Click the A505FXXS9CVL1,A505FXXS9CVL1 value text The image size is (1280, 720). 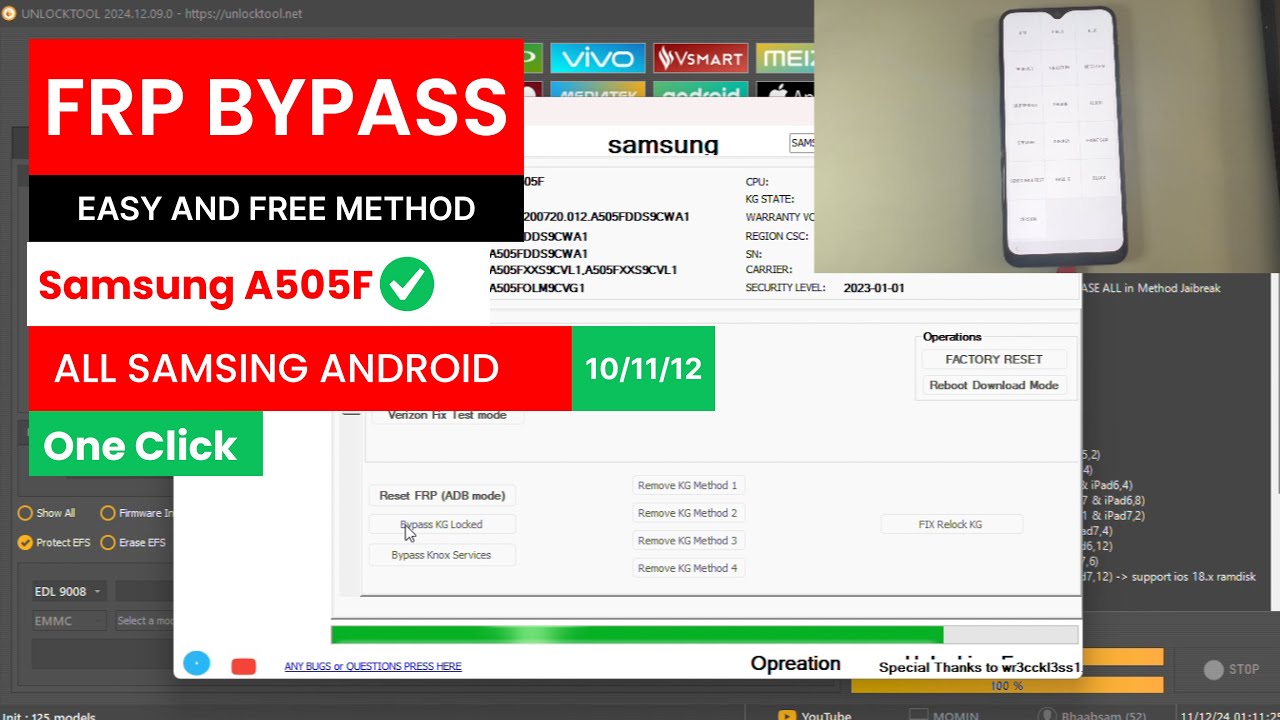583,270
